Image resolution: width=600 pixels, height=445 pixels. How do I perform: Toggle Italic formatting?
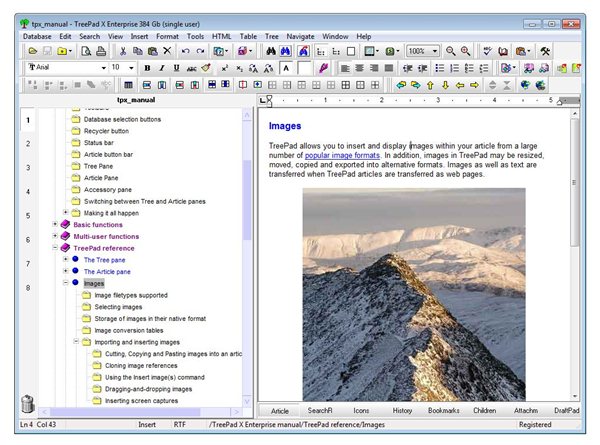(162, 68)
